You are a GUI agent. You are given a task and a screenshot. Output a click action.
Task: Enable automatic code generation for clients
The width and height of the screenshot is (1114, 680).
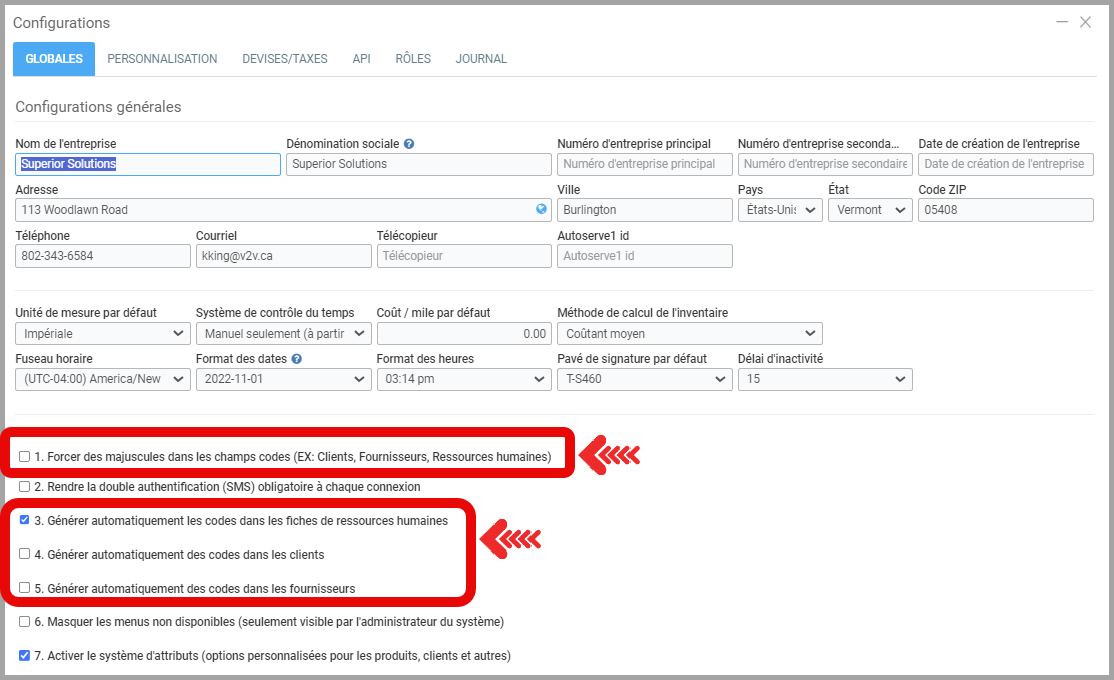(x=25, y=554)
